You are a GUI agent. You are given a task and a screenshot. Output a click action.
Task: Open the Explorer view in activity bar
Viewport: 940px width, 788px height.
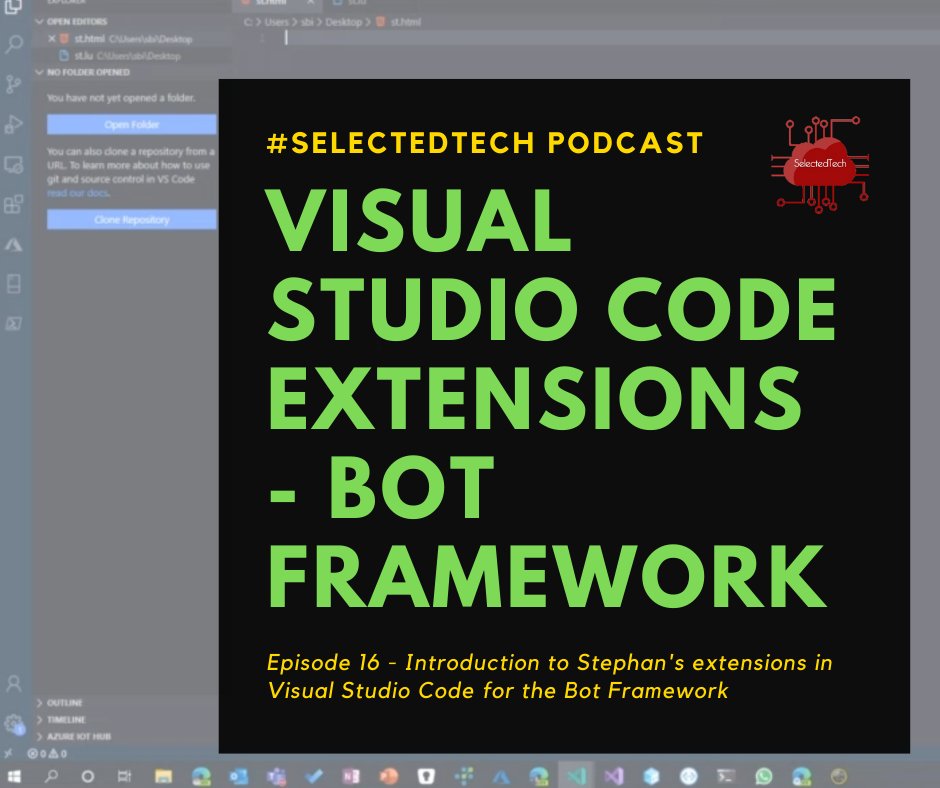(13, 6)
